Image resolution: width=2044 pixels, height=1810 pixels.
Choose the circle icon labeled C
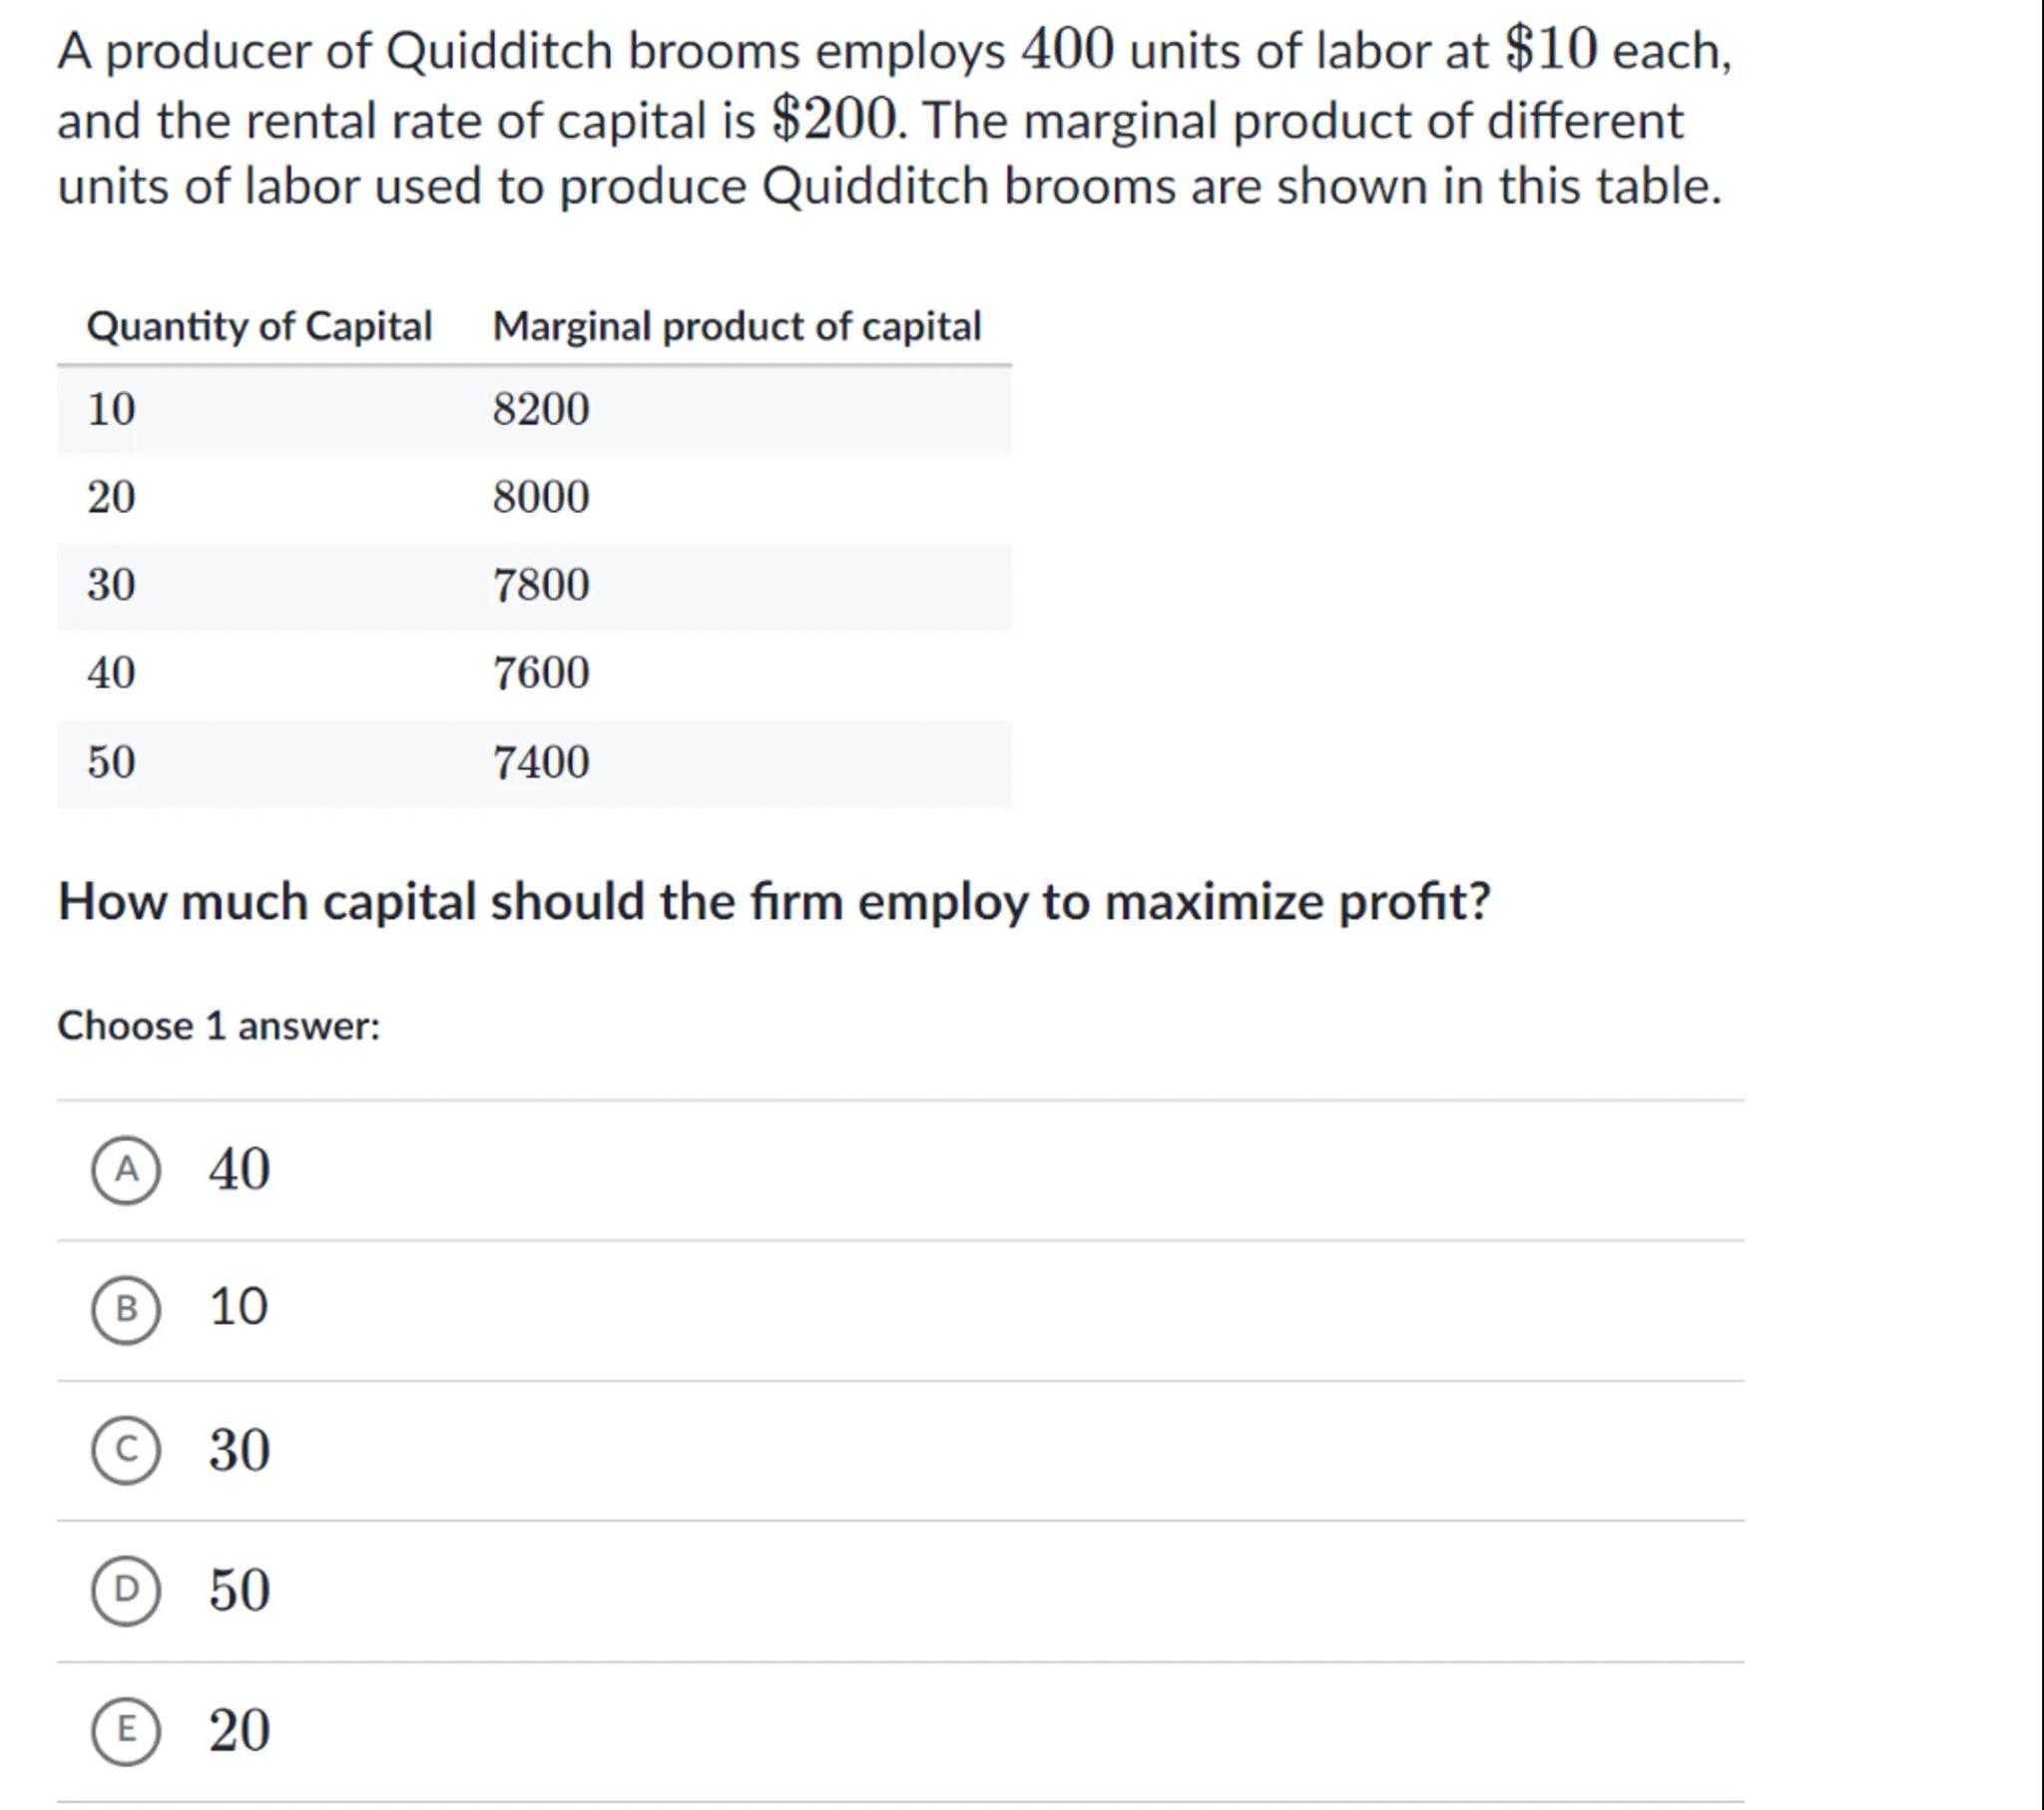(x=126, y=1449)
